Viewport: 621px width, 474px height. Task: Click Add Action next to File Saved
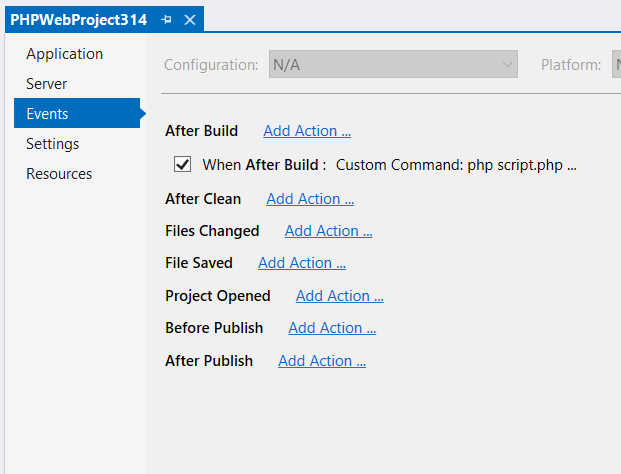click(x=302, y=263)
